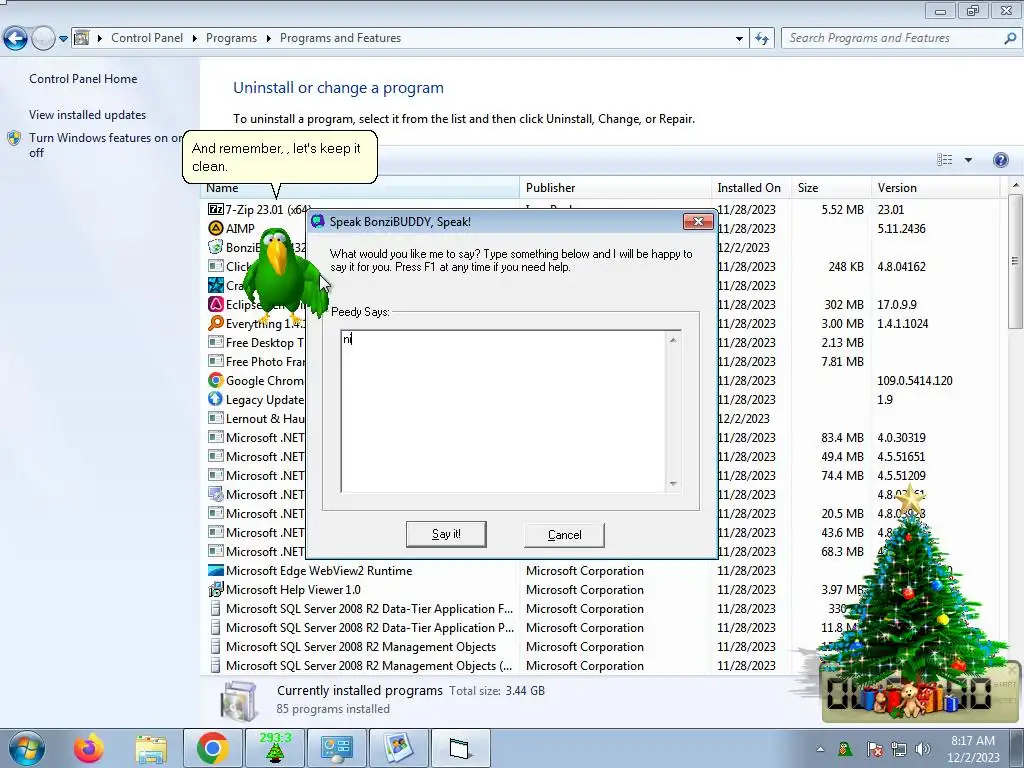This screenshot has width=1024, height=768.
Task: Open the view options dropdown arrow
Action: [968, 160]
